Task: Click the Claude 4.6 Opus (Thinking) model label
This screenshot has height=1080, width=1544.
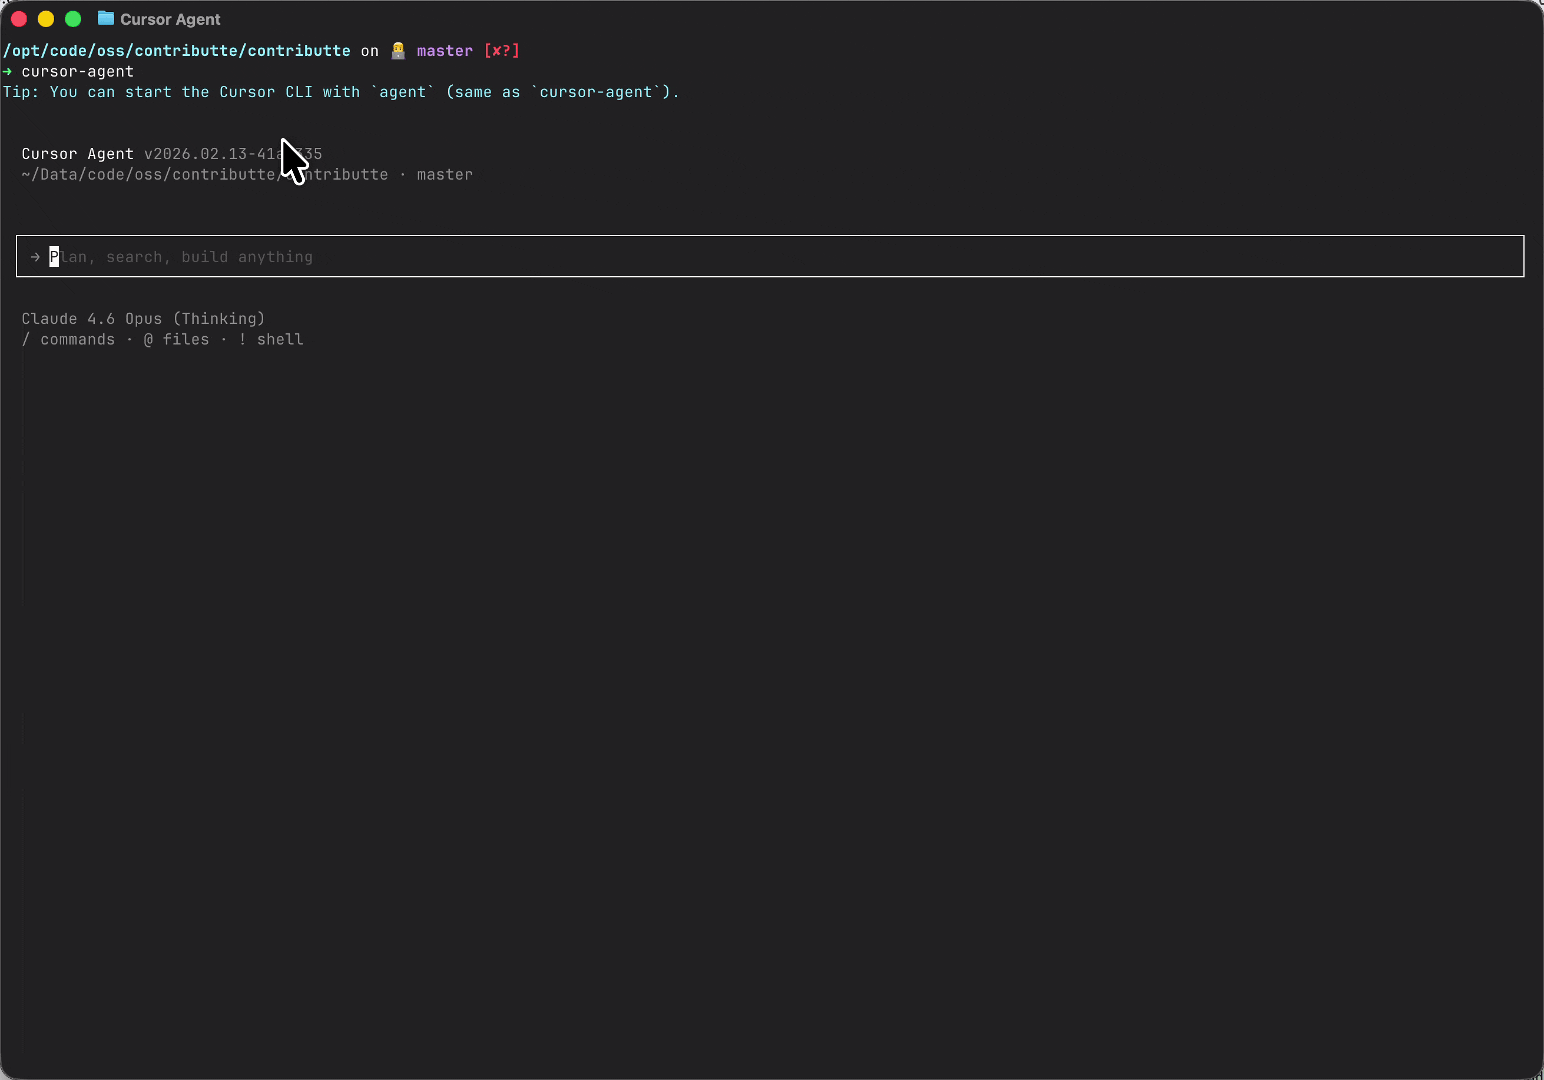Action: [143, 319]
